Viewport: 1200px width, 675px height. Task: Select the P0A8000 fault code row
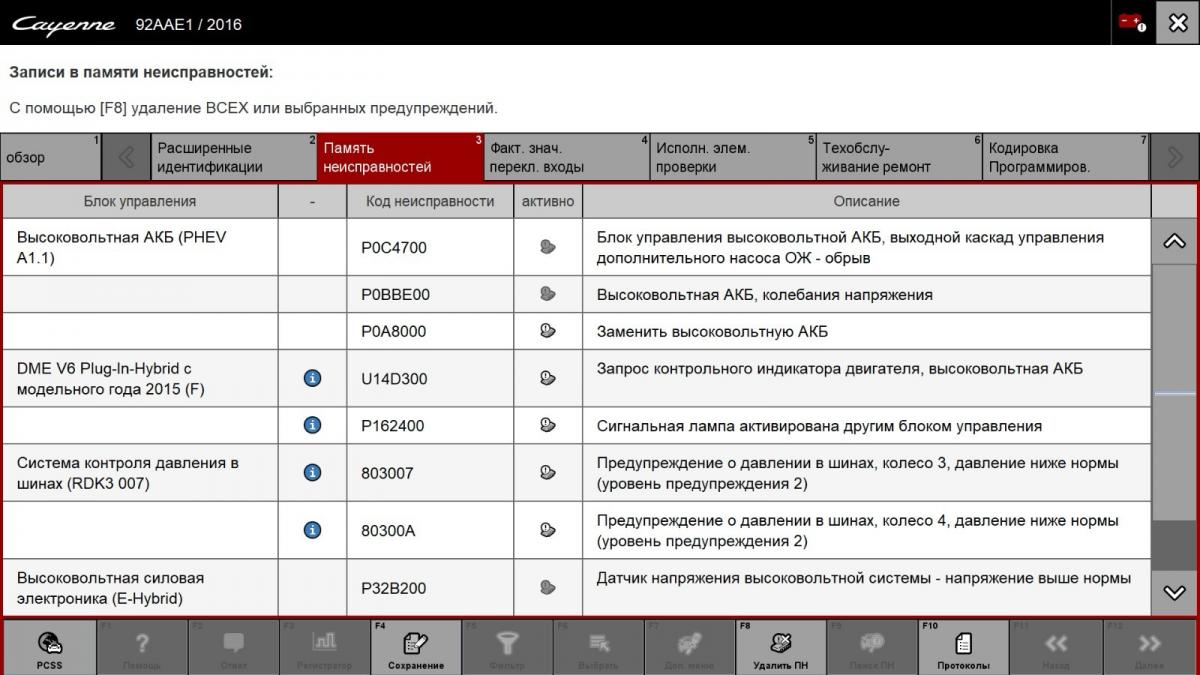click(x=393, y=331)
